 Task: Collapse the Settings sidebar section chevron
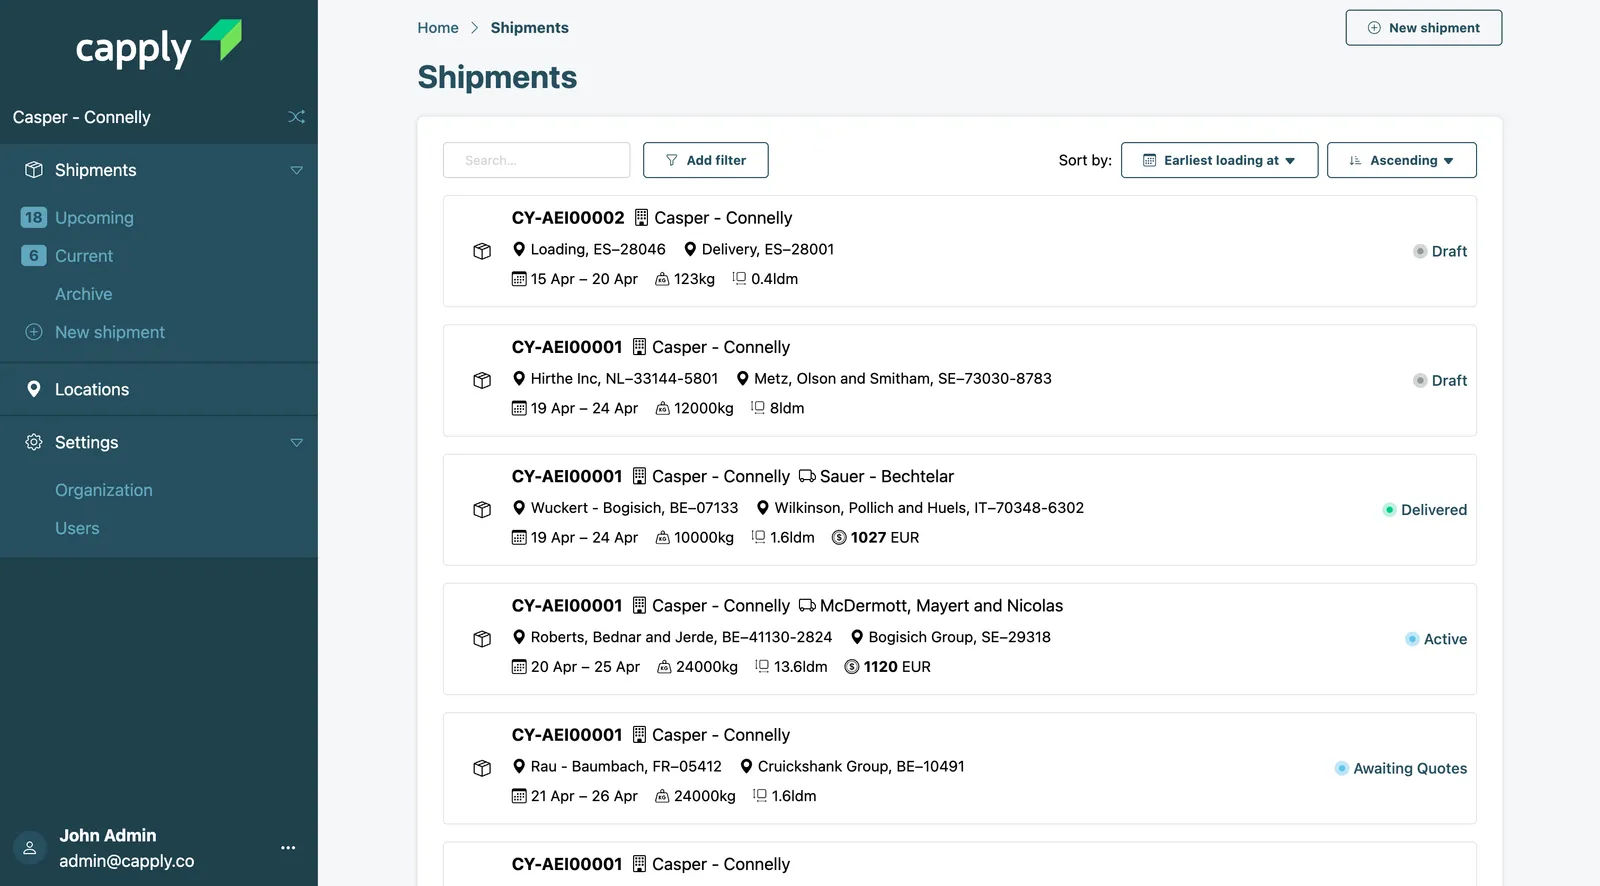point(296,442)
